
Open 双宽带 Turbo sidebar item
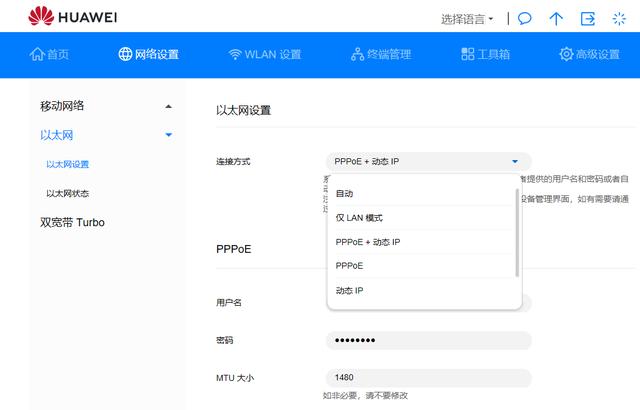tap(72, 222)
